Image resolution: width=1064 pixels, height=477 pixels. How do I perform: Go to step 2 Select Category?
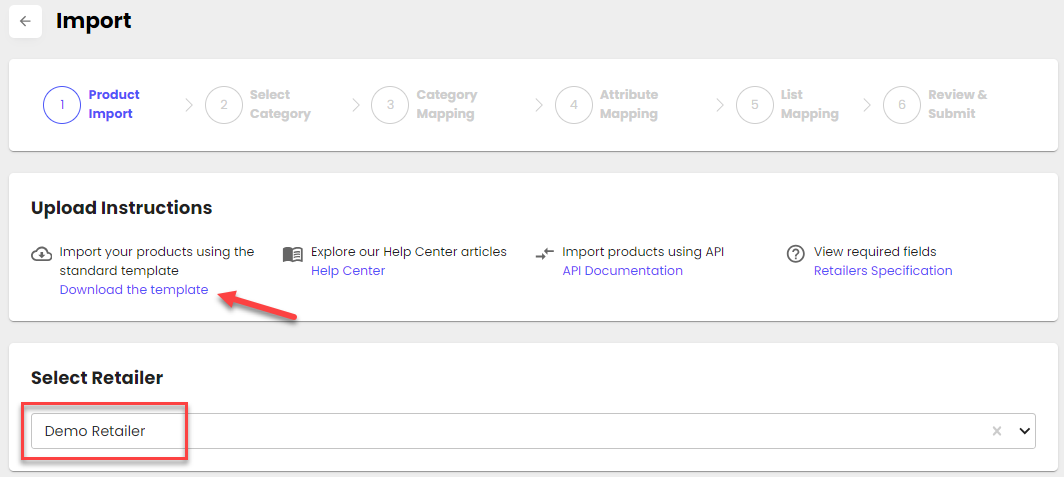tap(279, 104)
